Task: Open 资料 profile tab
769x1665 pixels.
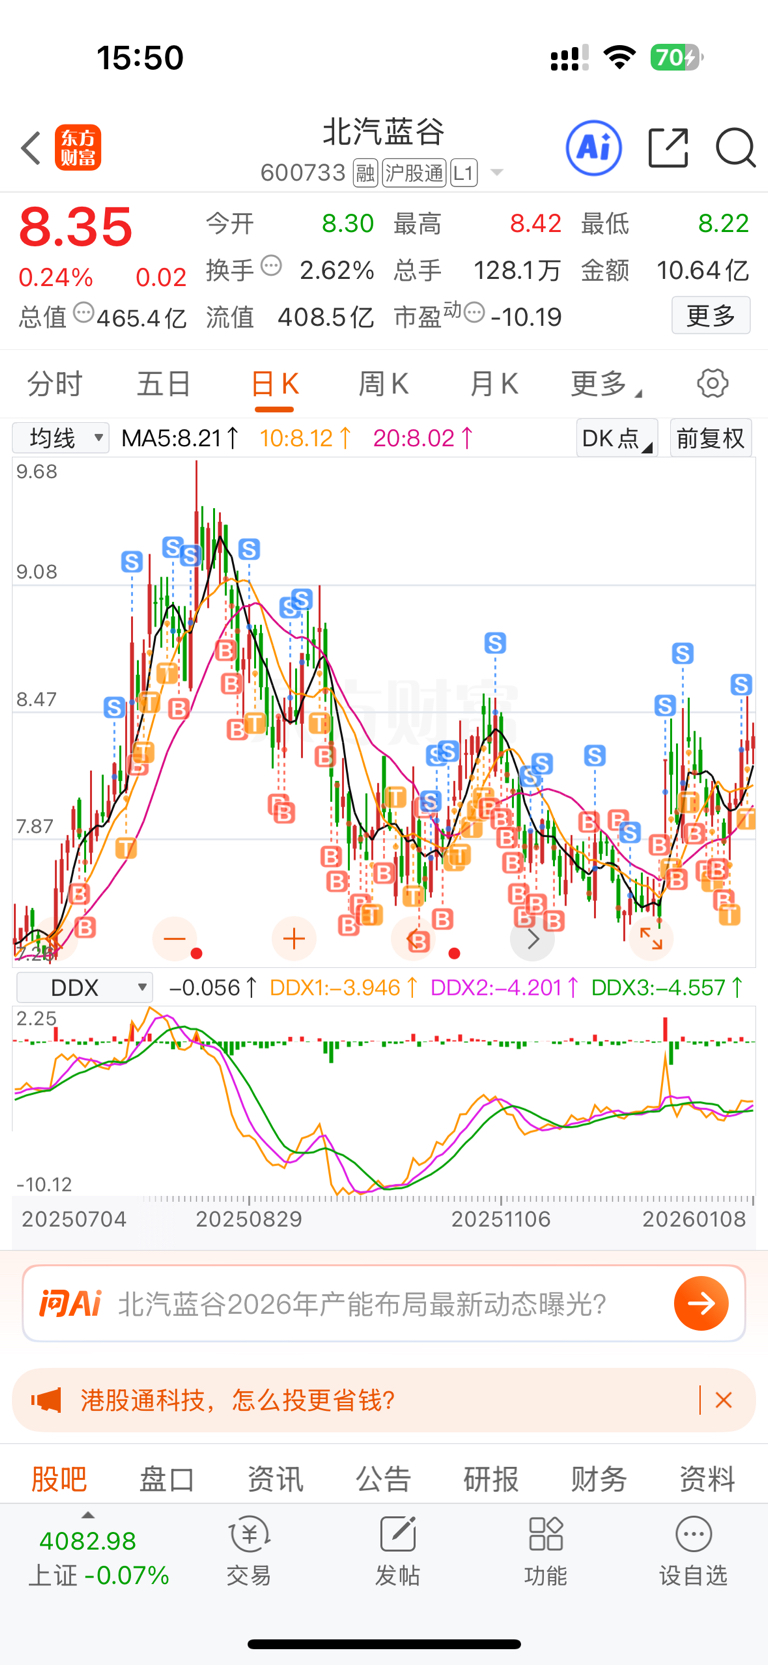Action: coord(707,1478)
